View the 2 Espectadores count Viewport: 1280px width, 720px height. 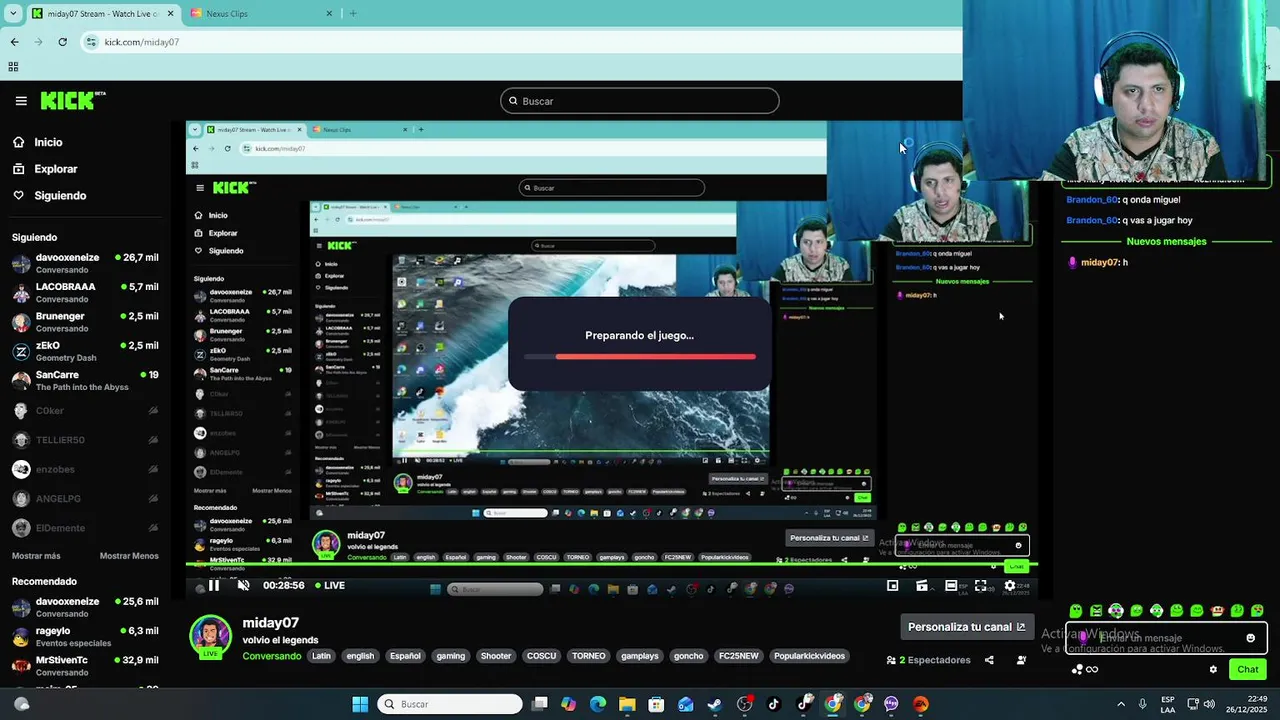(x=929, y=660)
